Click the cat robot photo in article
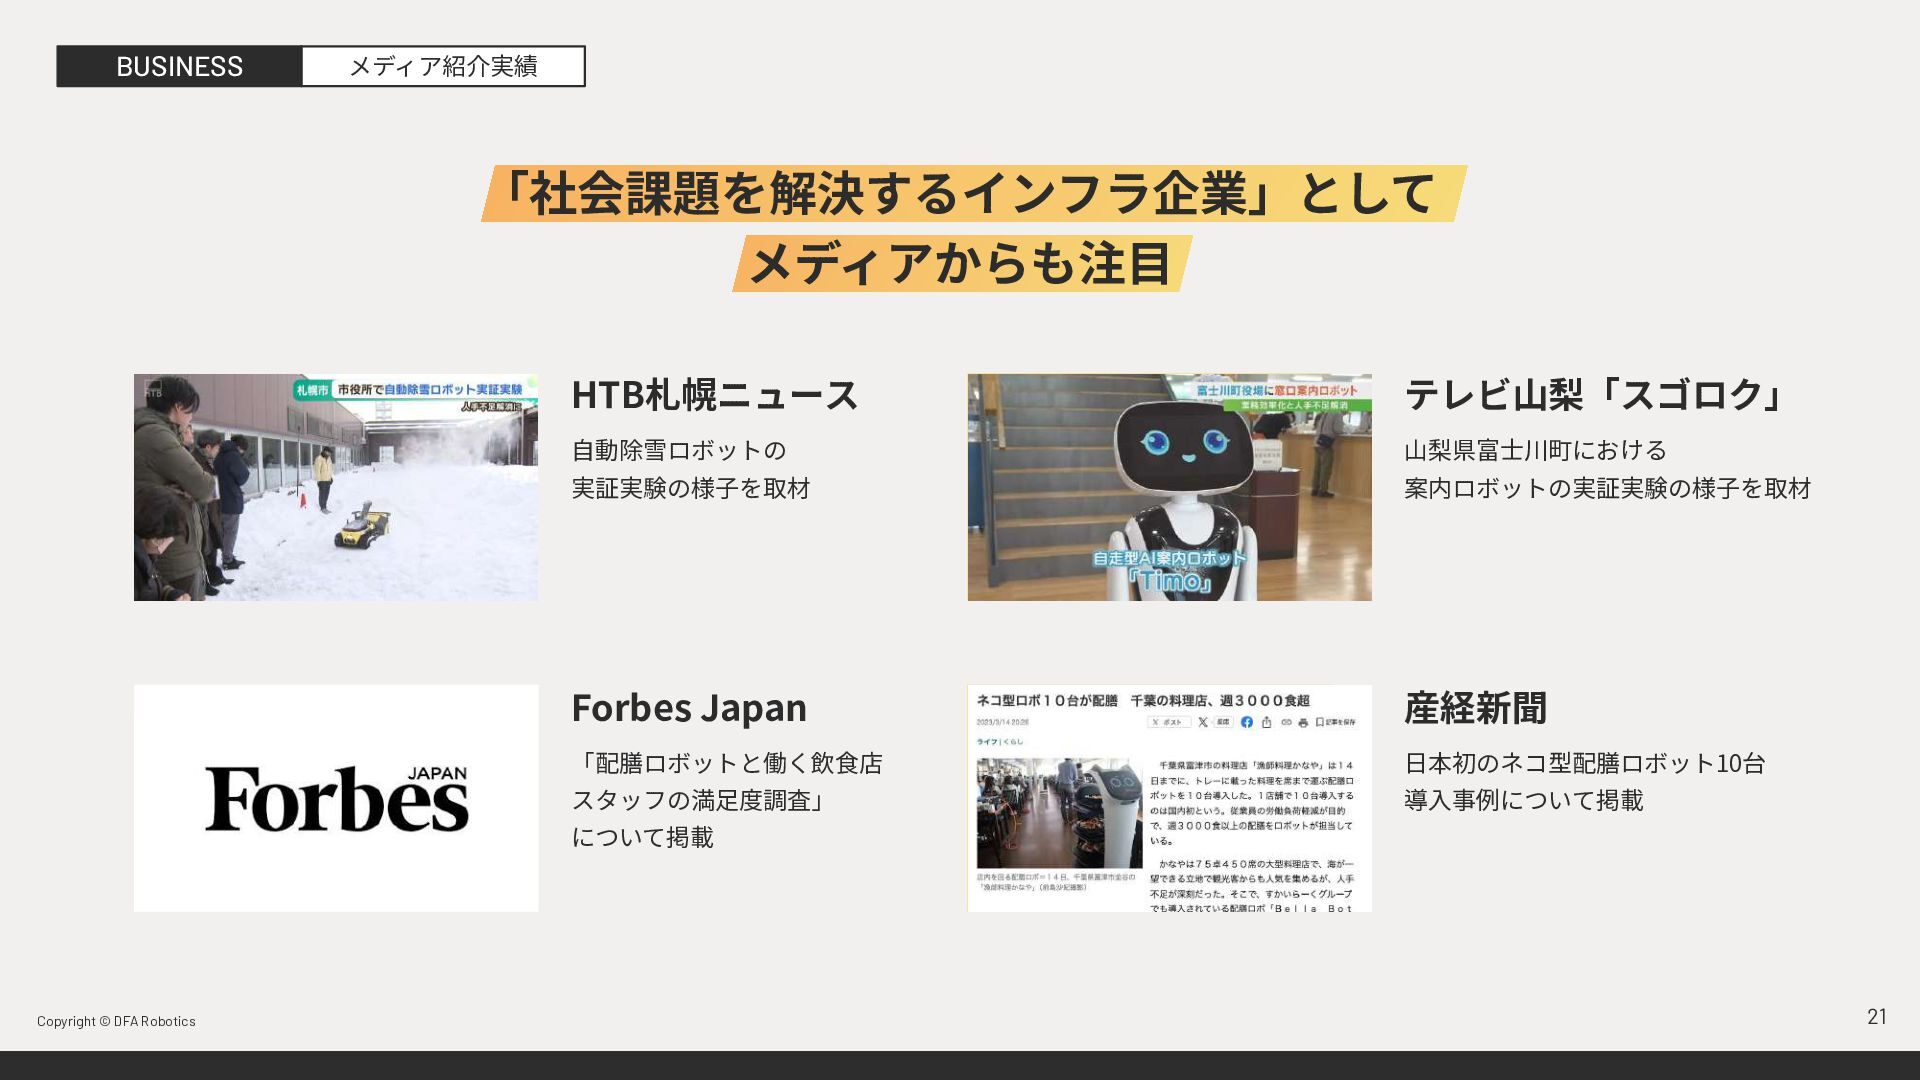 1059,813
